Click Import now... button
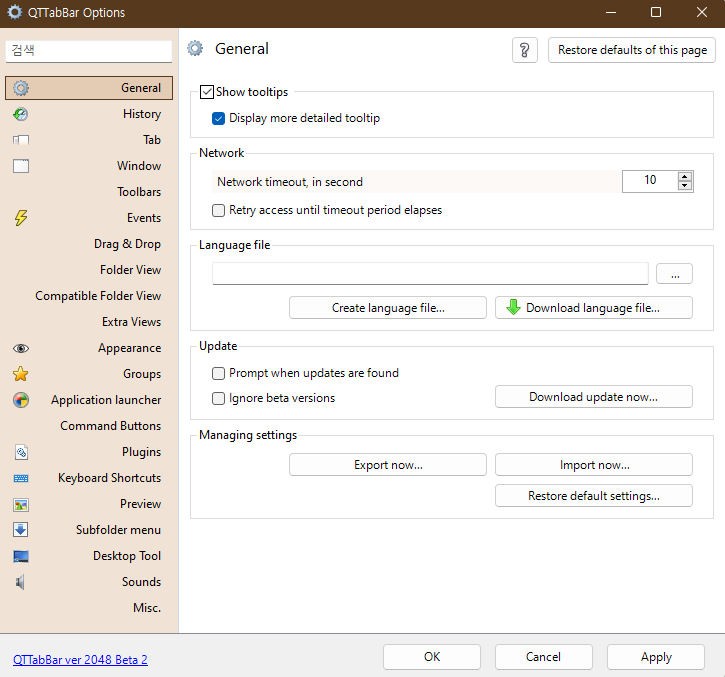Image resolution: width=725 pixels, height=677 pixels. 594,465
